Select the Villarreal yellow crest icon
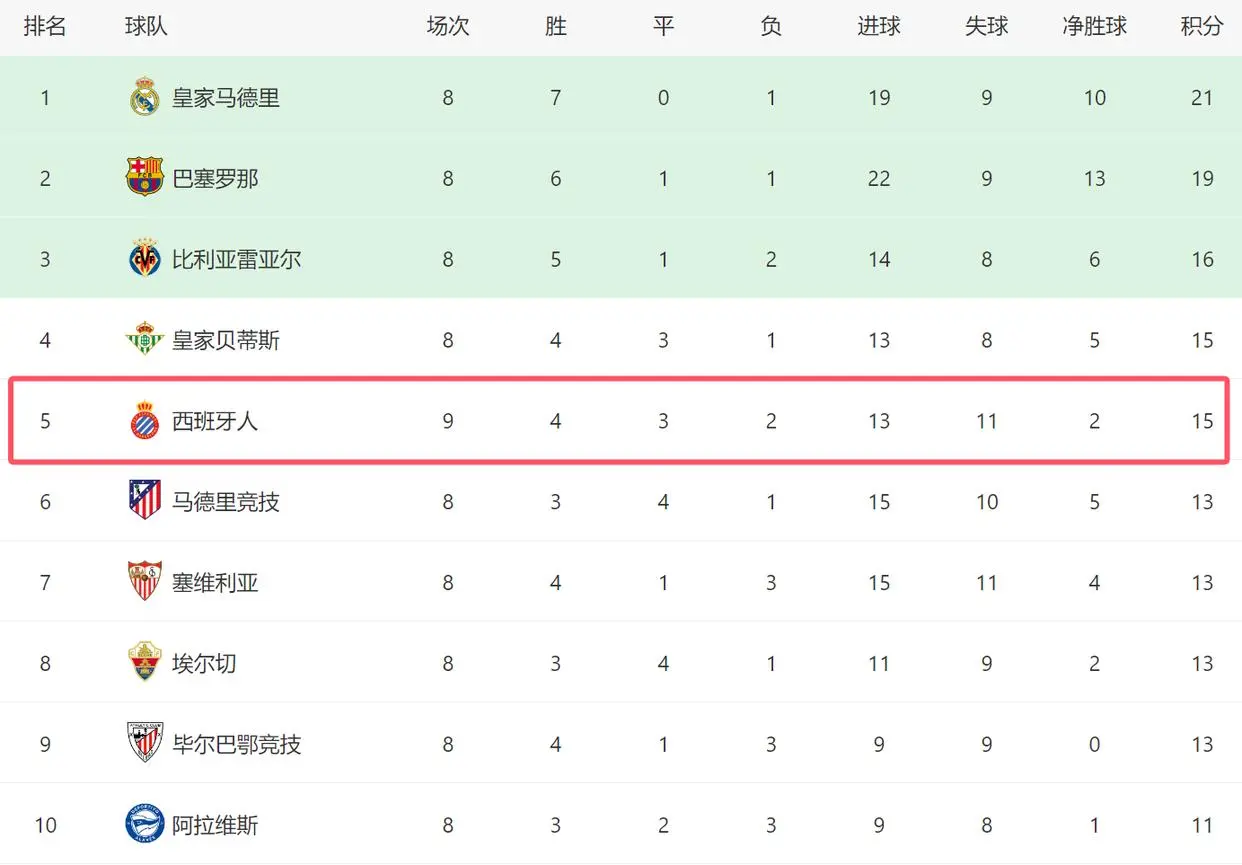This screenshot has height=865, width=1242. coord(145,259)
